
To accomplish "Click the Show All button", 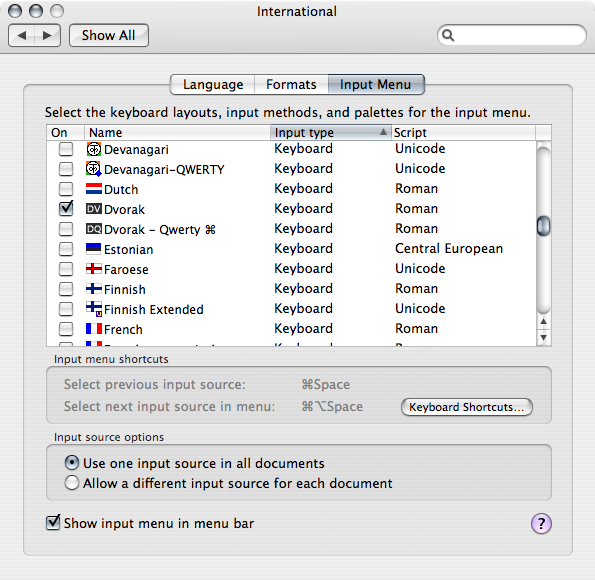I will point(109,35).
